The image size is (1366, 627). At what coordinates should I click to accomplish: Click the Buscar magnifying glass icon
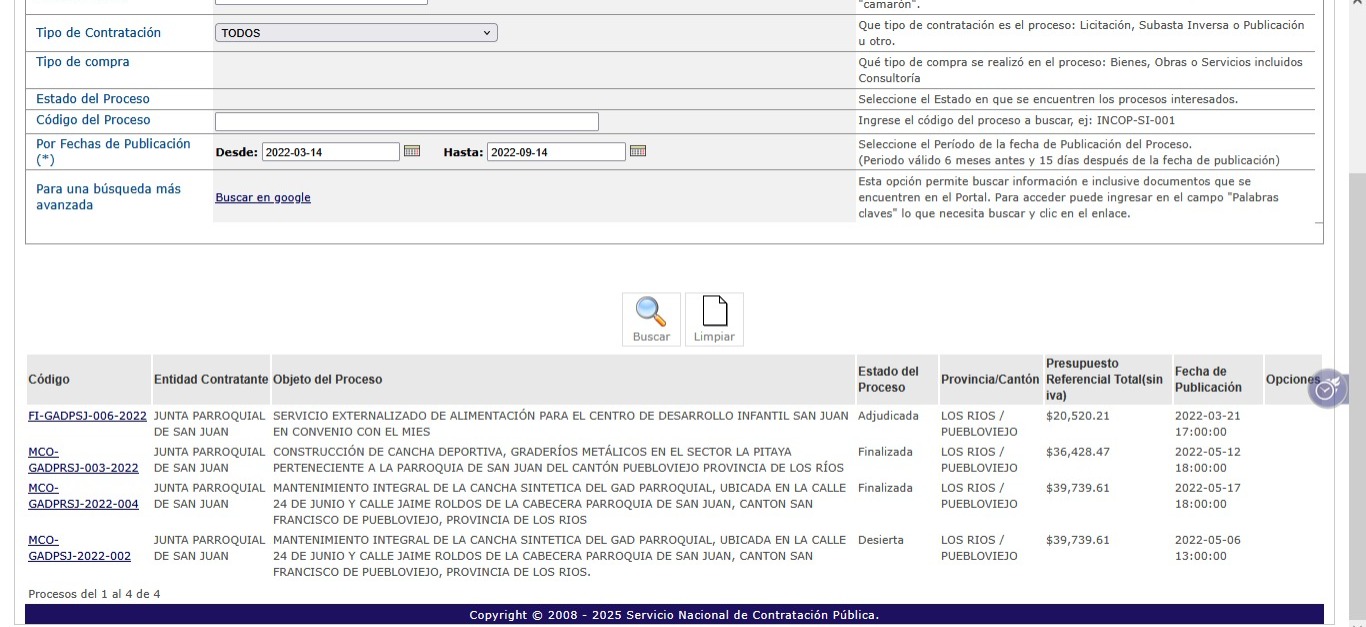(x=651, y=313)
